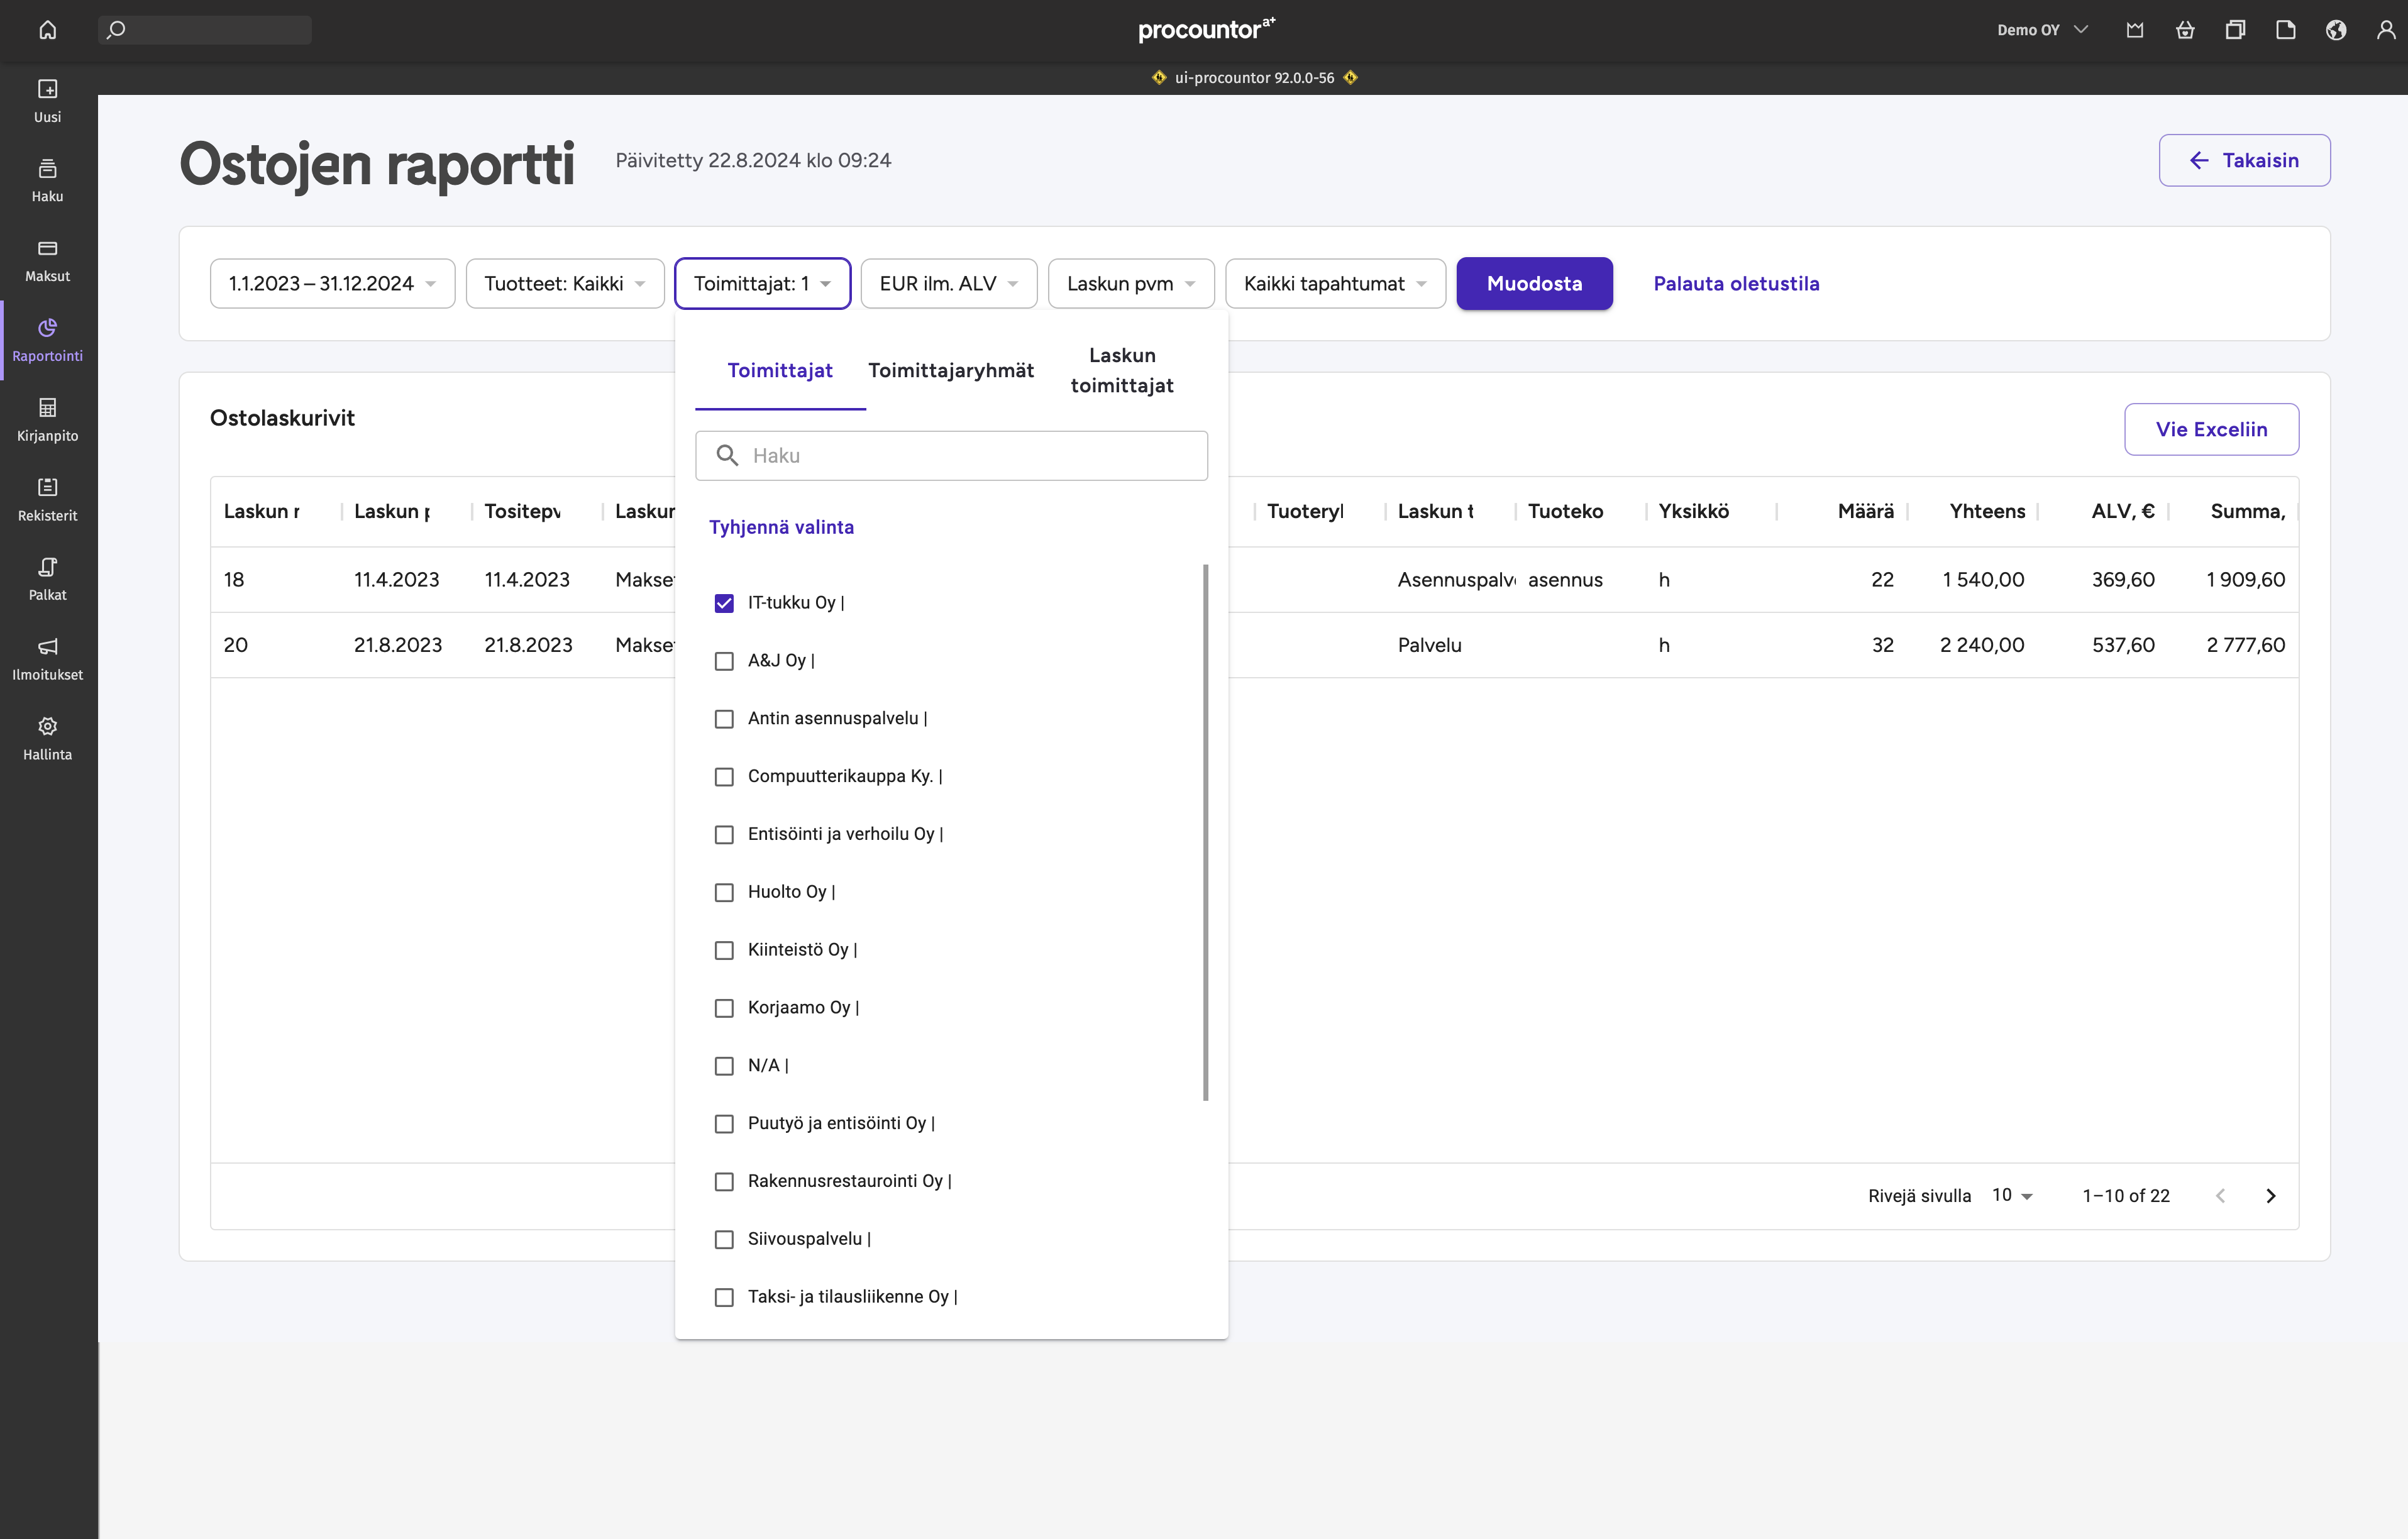
Task: Switch to the Toimittajat tab
Action: 780,371
